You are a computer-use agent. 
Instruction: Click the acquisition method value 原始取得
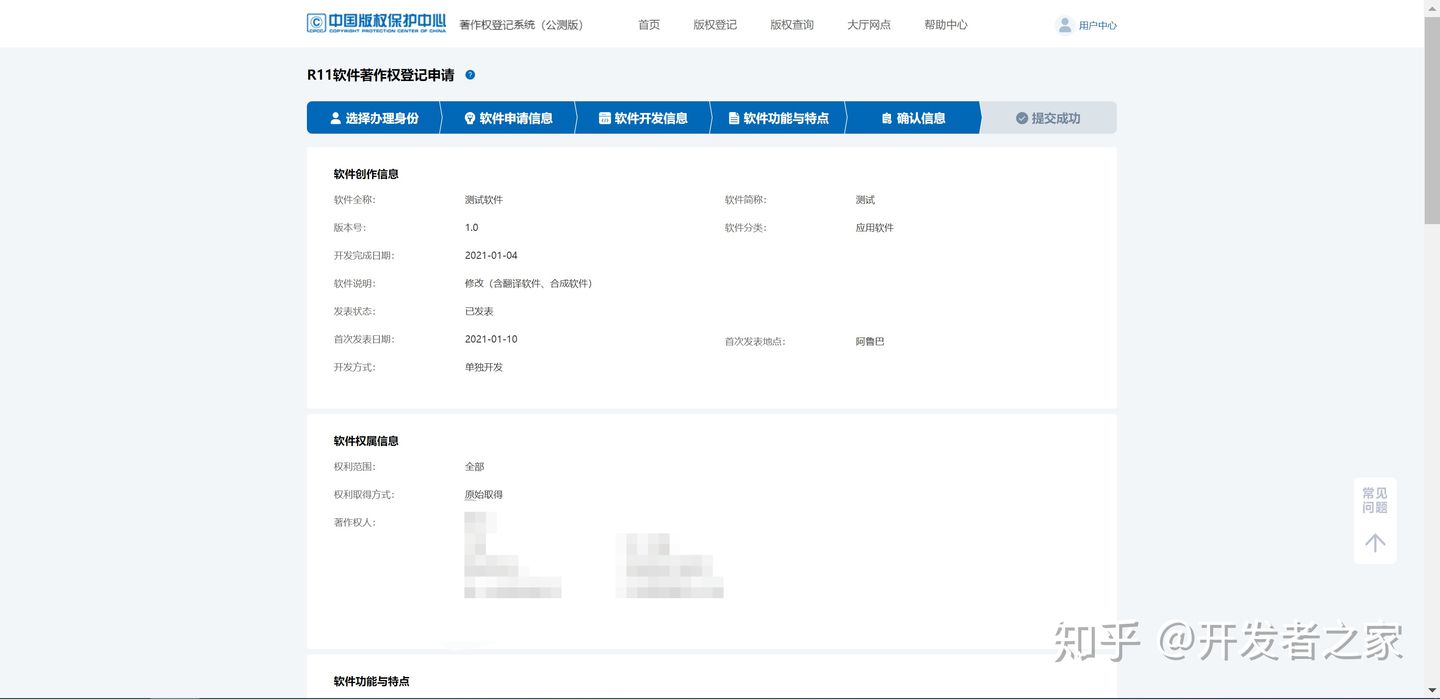click(x=484, y=495)
